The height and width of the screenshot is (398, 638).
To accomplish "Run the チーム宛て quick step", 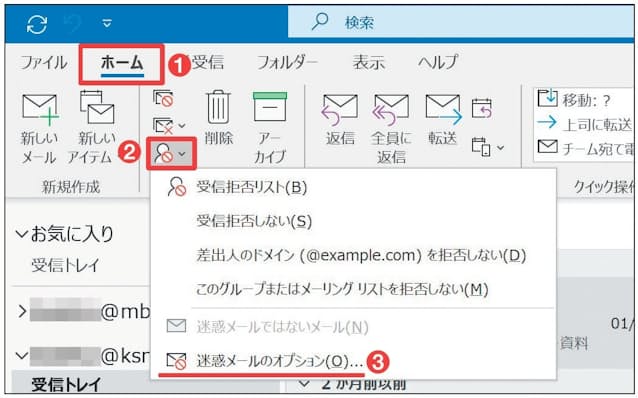I will (x=585, y=149).
